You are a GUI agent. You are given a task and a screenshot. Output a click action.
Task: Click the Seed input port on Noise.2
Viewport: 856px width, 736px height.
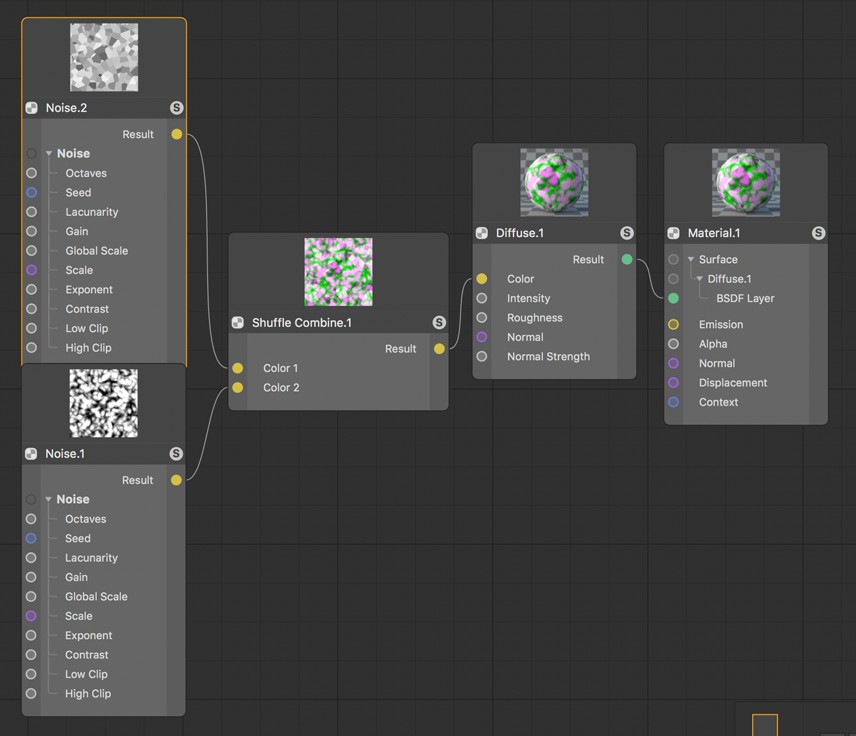click(32, 192)
